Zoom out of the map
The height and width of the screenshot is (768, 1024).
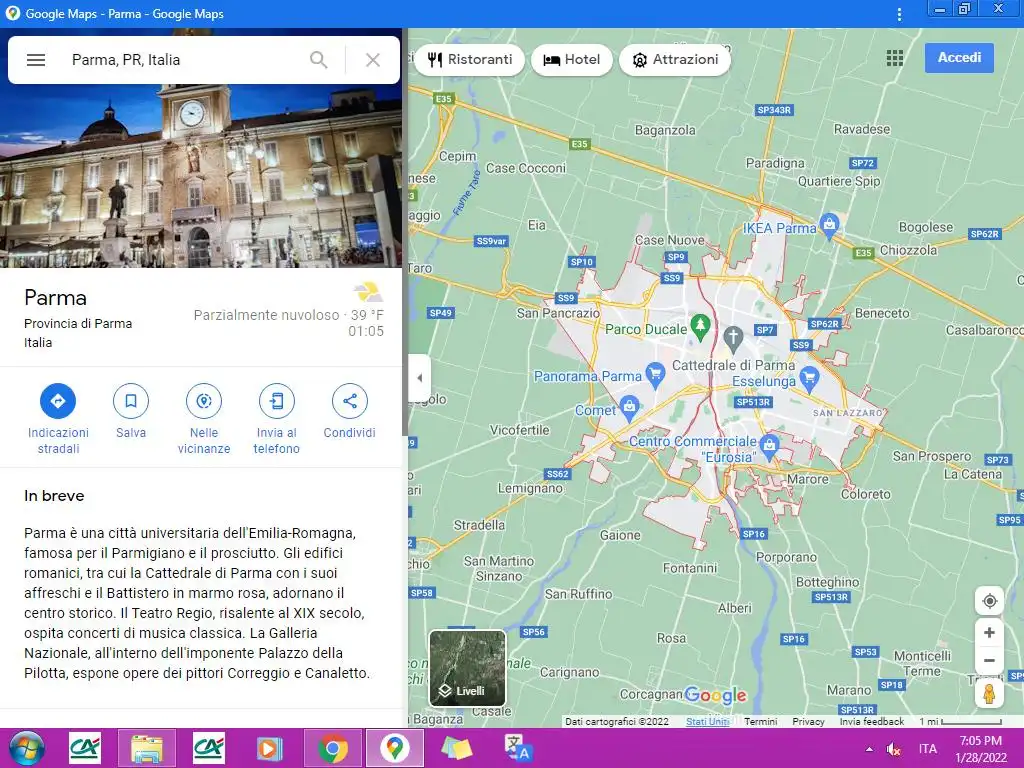click(x=989, y=660)
